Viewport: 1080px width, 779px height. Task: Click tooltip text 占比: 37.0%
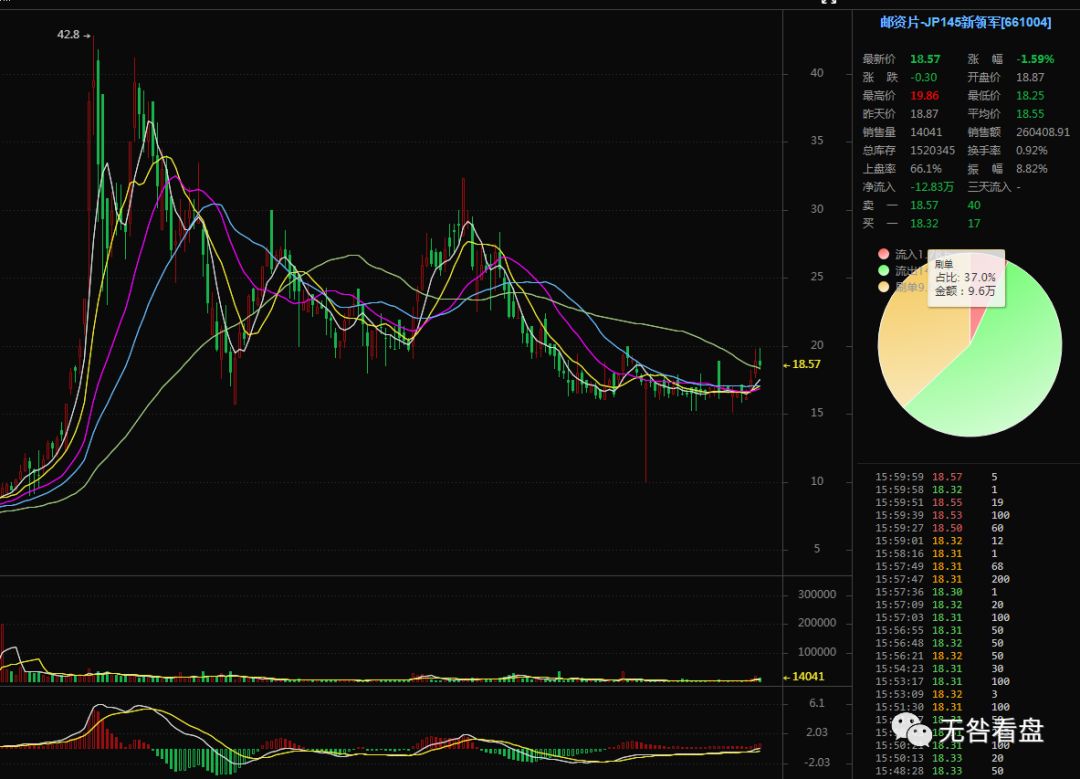(x=965, y=277)
